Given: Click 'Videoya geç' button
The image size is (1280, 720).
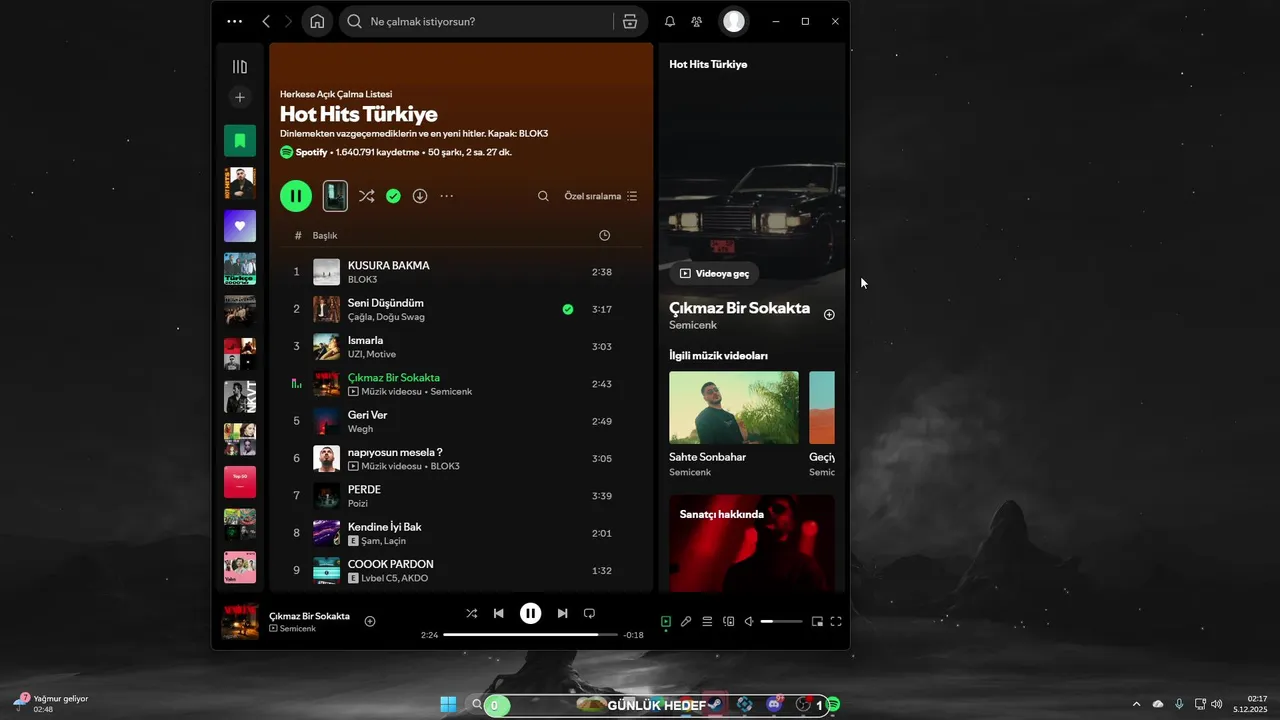Looking at the screenshot, I should (x=714, y=273).
